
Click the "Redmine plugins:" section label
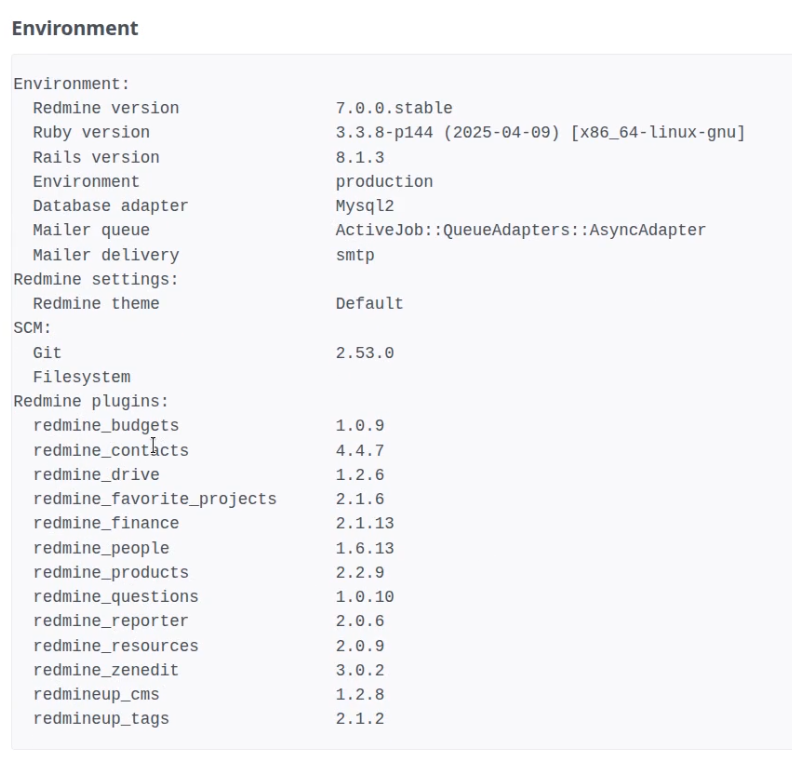(x=91, y=401)
